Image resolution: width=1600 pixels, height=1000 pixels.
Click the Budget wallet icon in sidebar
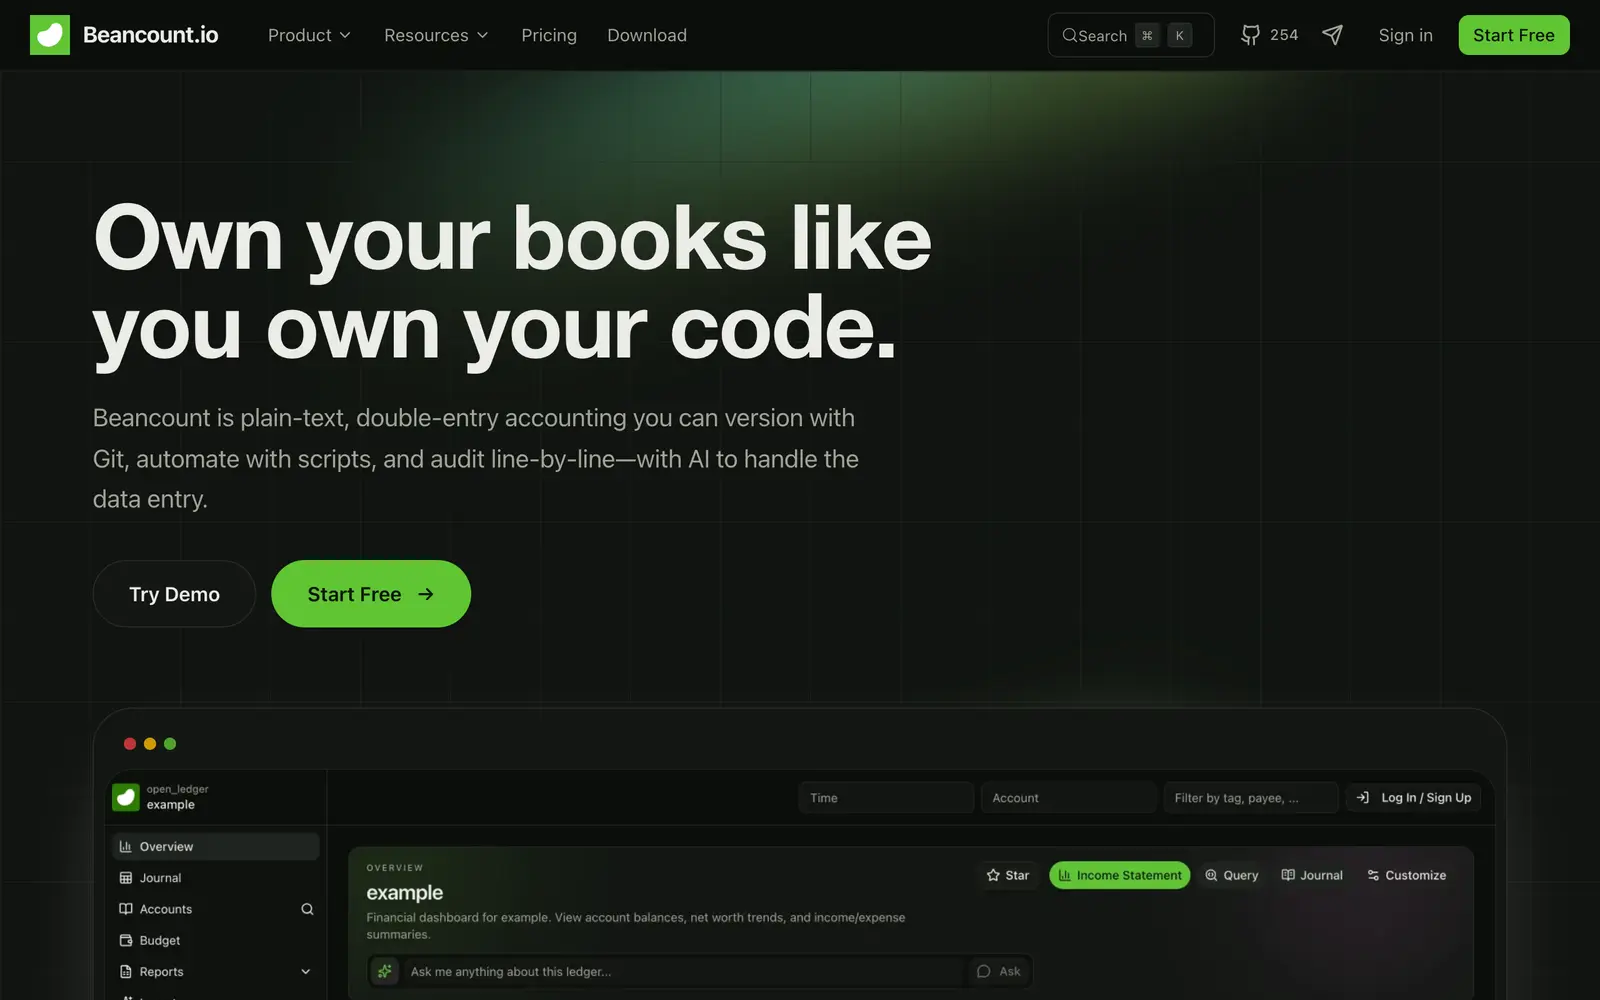pyautogui.click(x=126, y=940)
